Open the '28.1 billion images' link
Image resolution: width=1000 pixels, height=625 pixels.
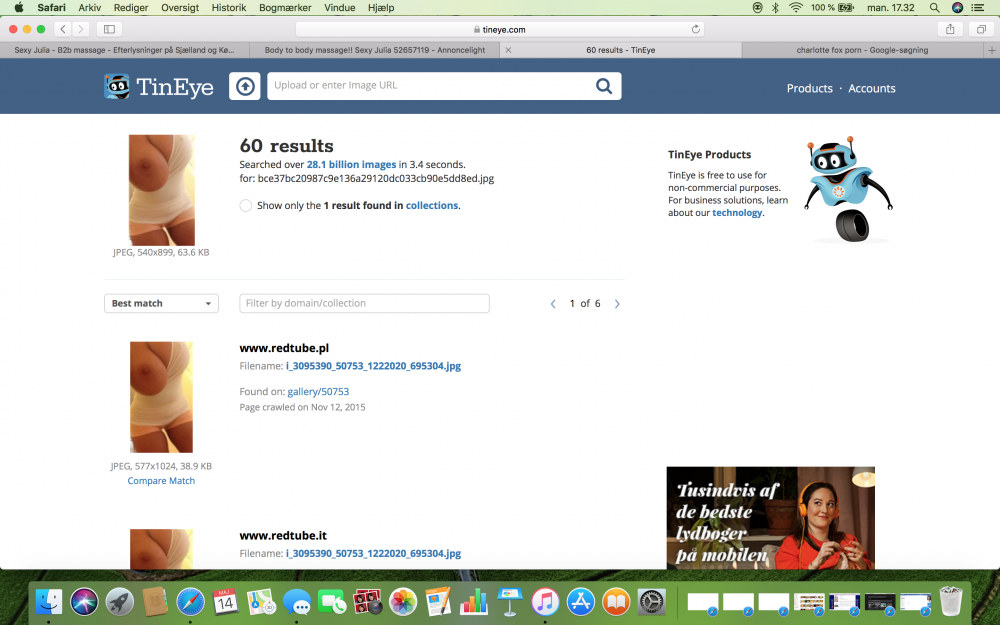(351, 165)
